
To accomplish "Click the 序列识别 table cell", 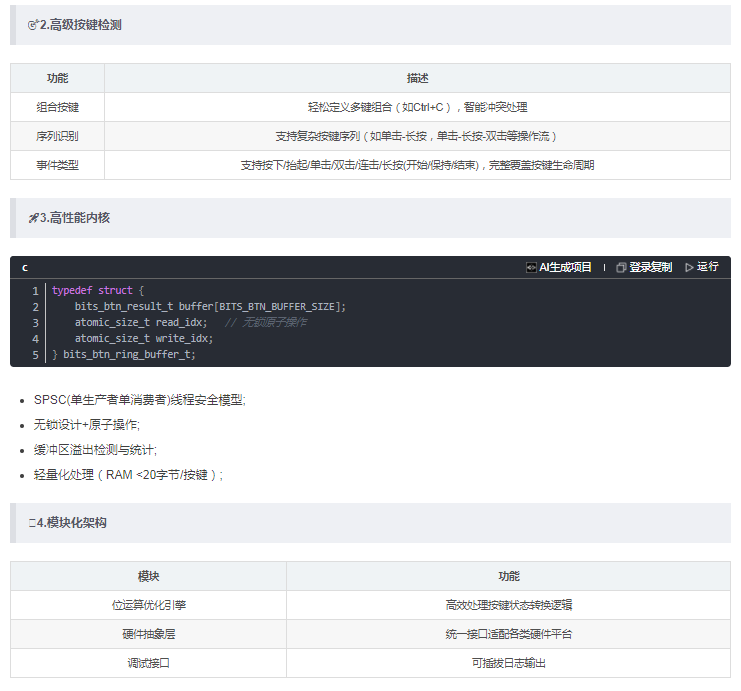I will (57, 136).
